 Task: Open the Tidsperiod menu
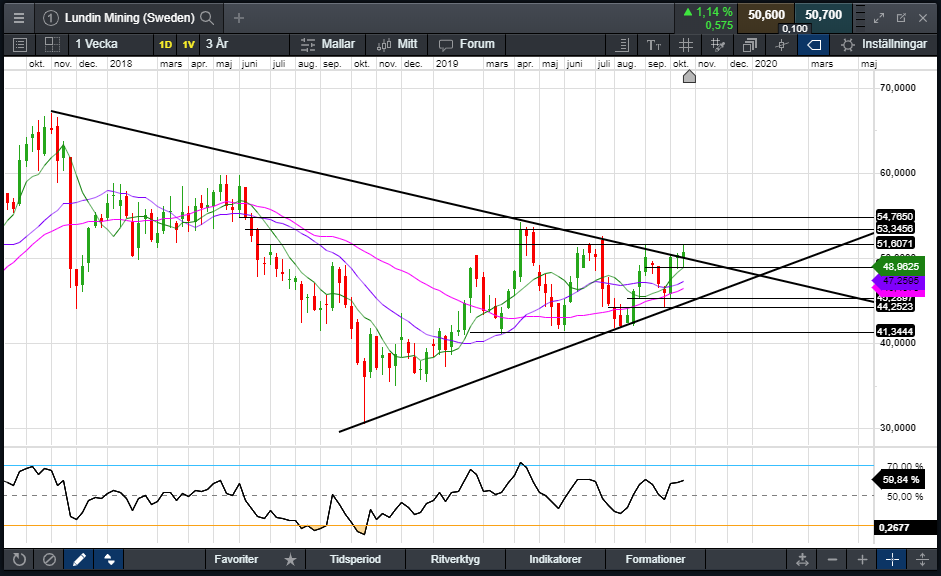coord(355,560)
